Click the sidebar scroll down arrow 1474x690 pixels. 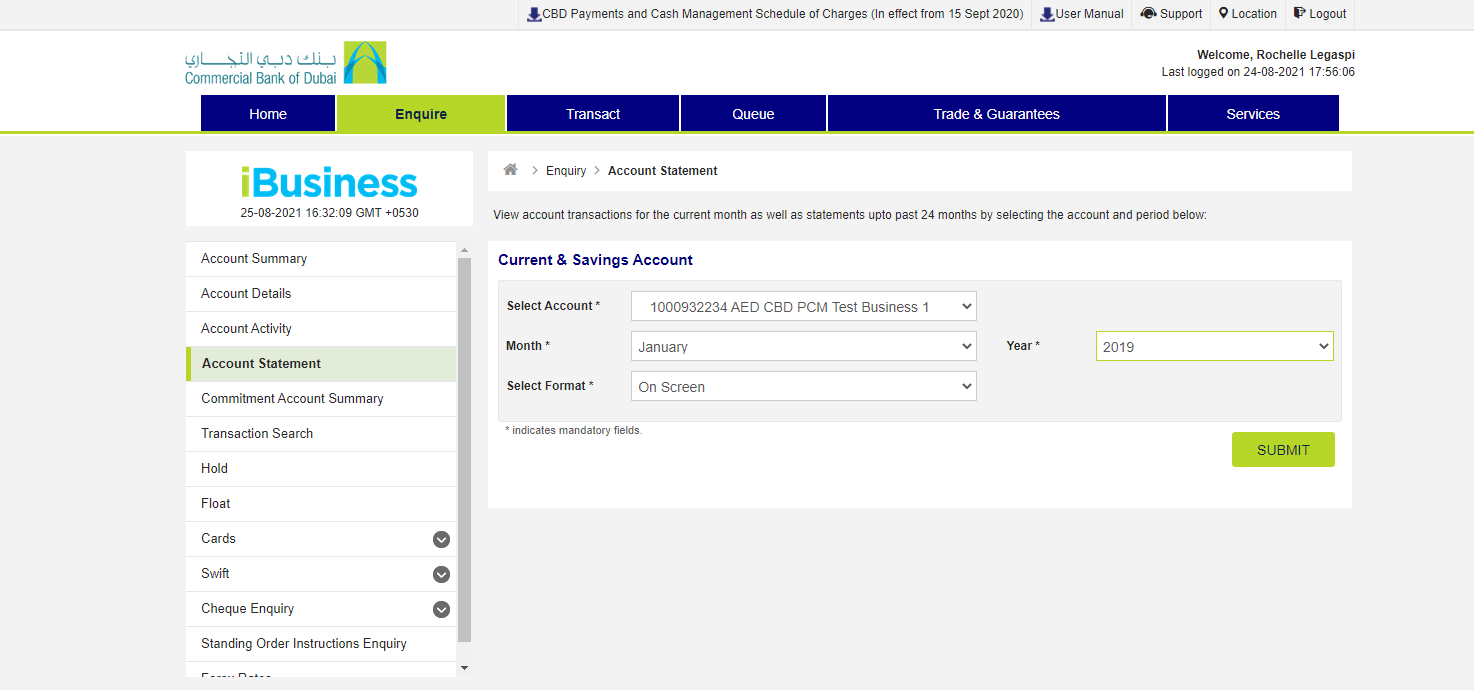(464, 667)
